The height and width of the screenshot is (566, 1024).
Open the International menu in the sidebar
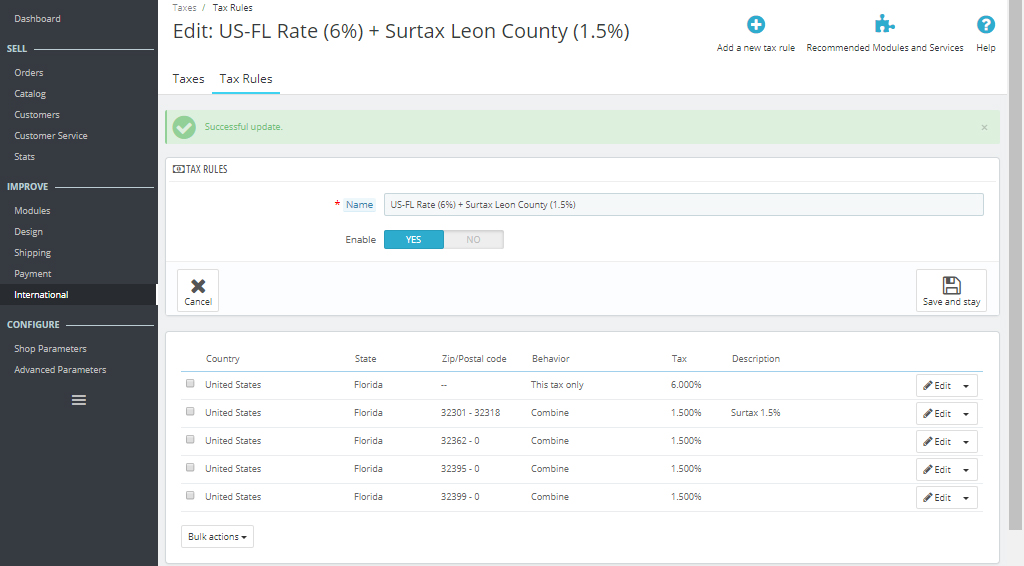[41, 295]
